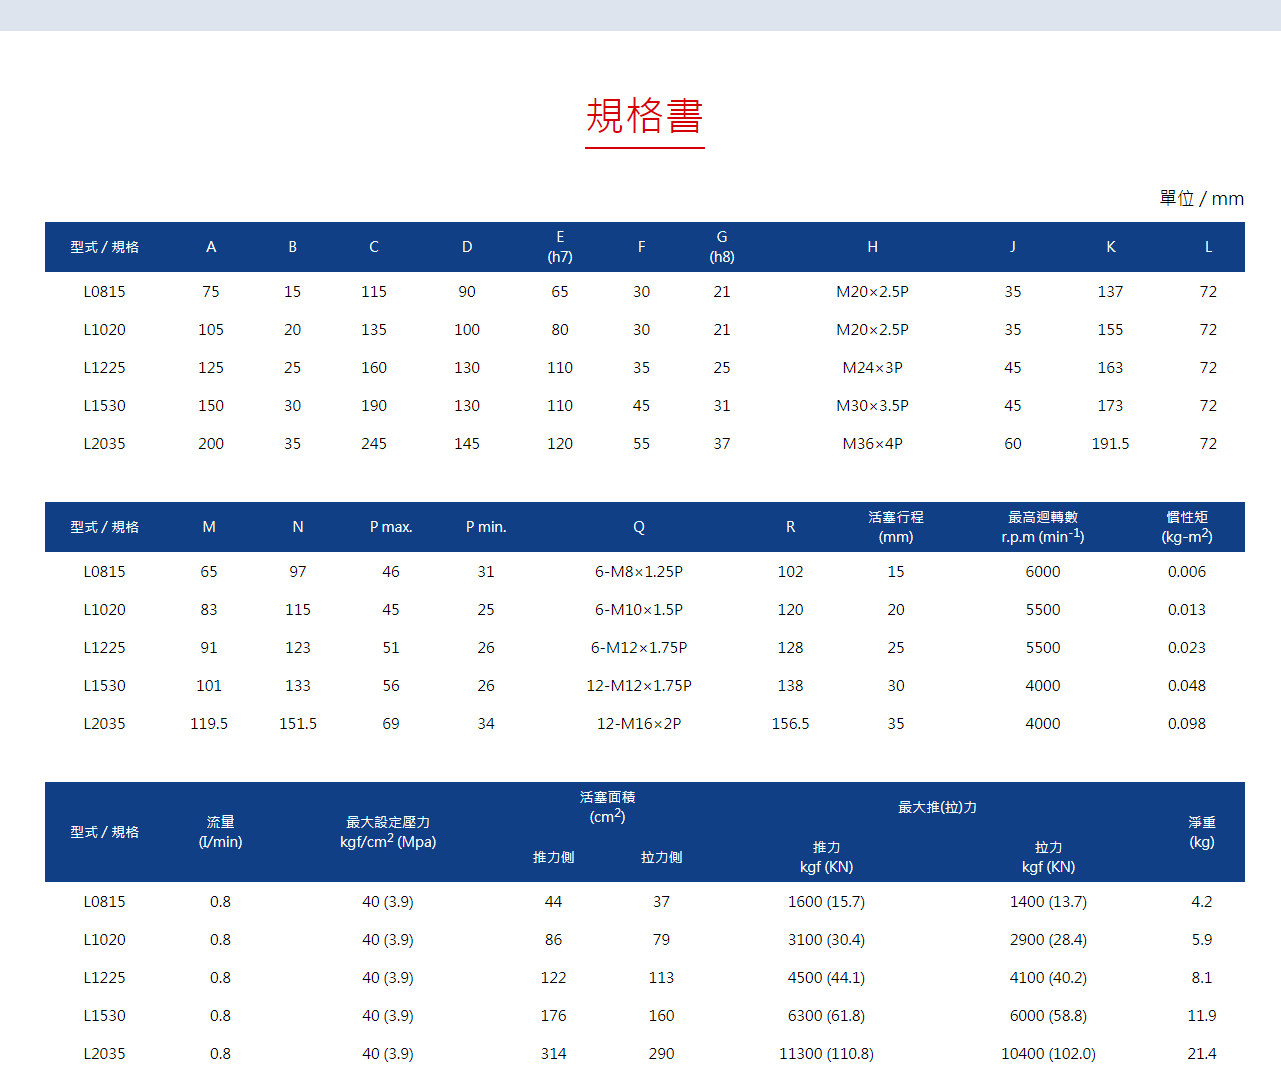Image resolution: width=1281 pixels, height=1076 pixels.
Task: Click the 活塞面積 (cm2) header
Action: click(606, 805)
